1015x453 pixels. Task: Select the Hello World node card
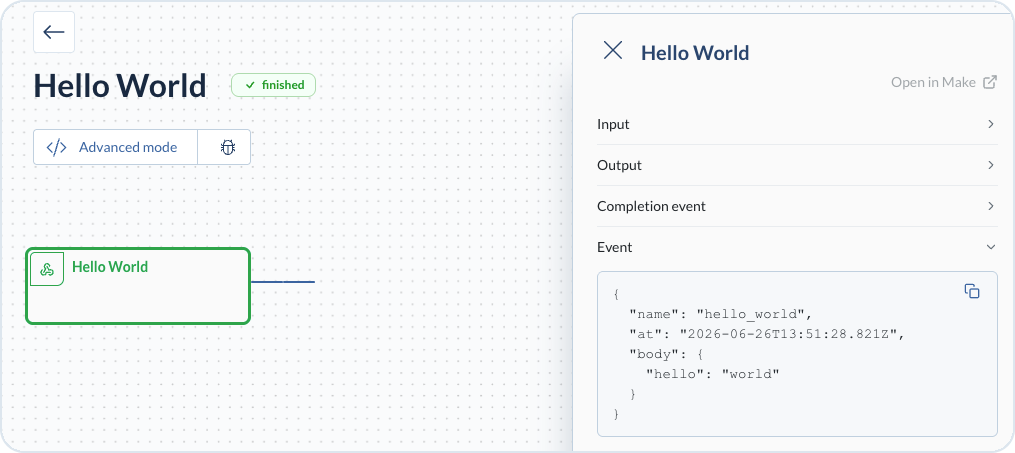(138, 285)
